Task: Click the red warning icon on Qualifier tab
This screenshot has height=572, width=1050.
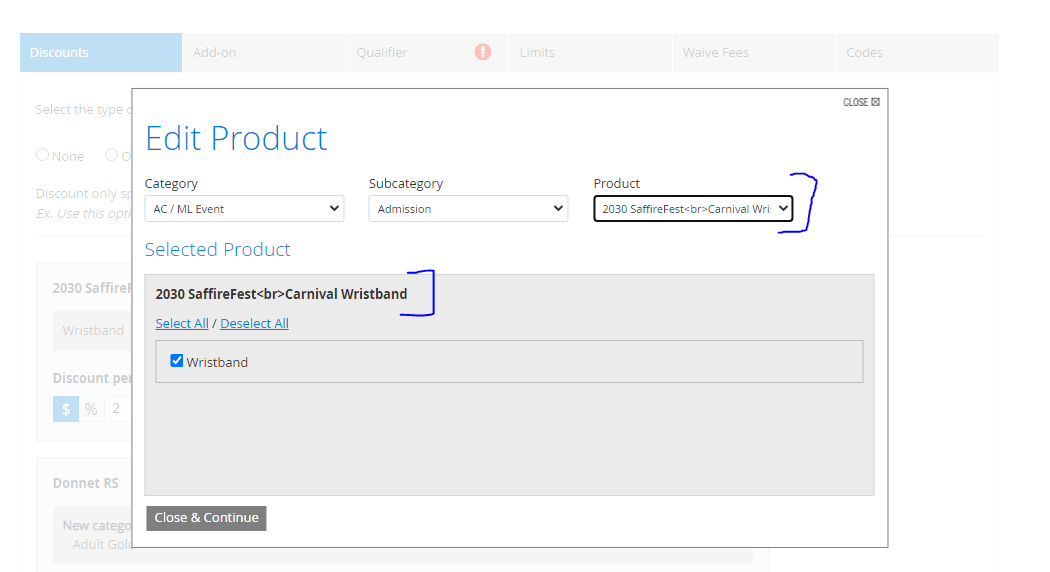Action: pyautogui.click(x=483, y=52)
